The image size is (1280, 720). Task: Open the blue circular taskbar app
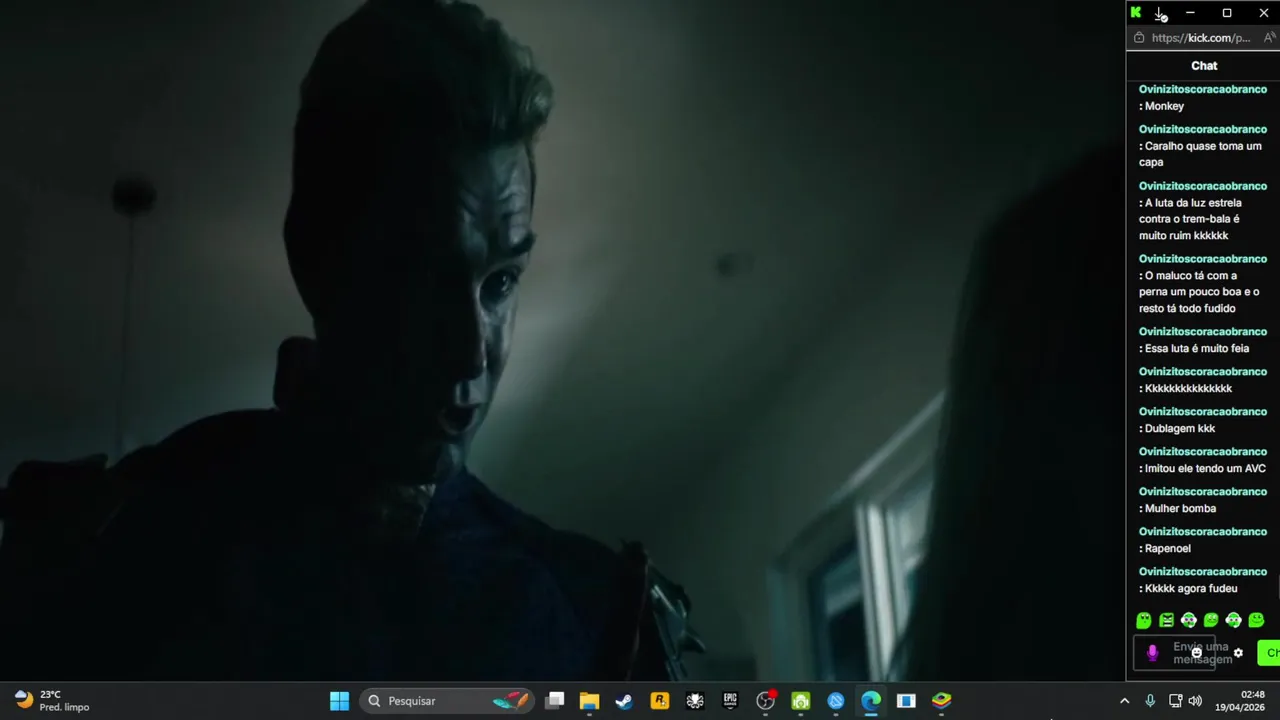(835, 701)
